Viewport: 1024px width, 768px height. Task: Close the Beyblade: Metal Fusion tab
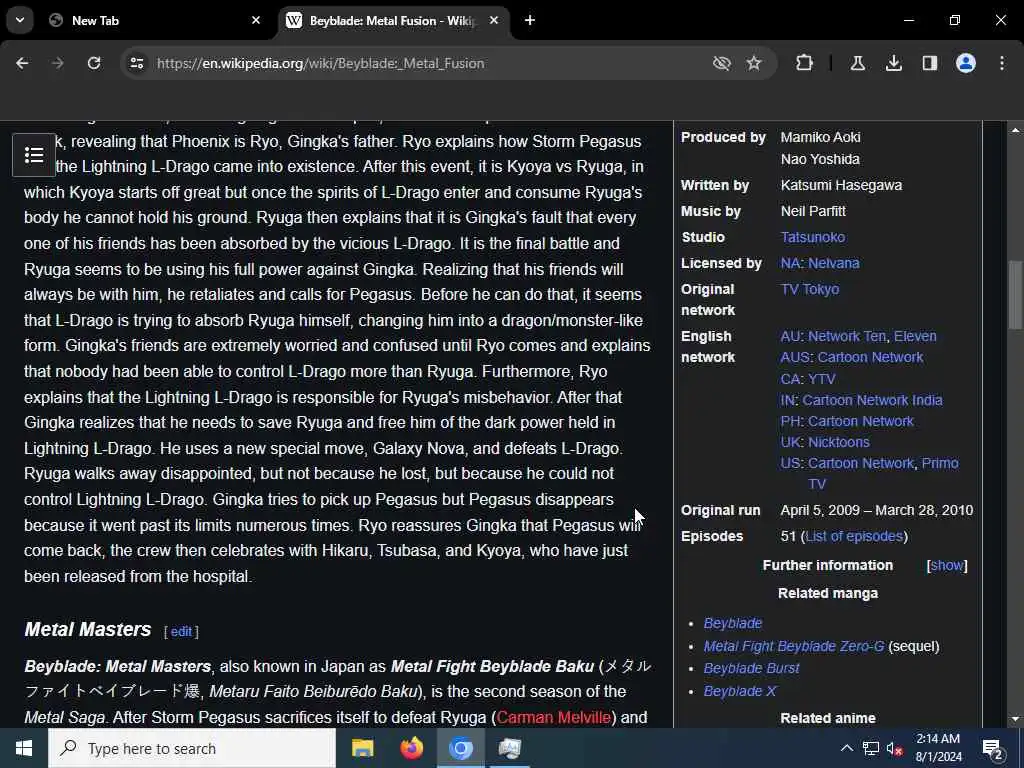click(x=494, y=20)
